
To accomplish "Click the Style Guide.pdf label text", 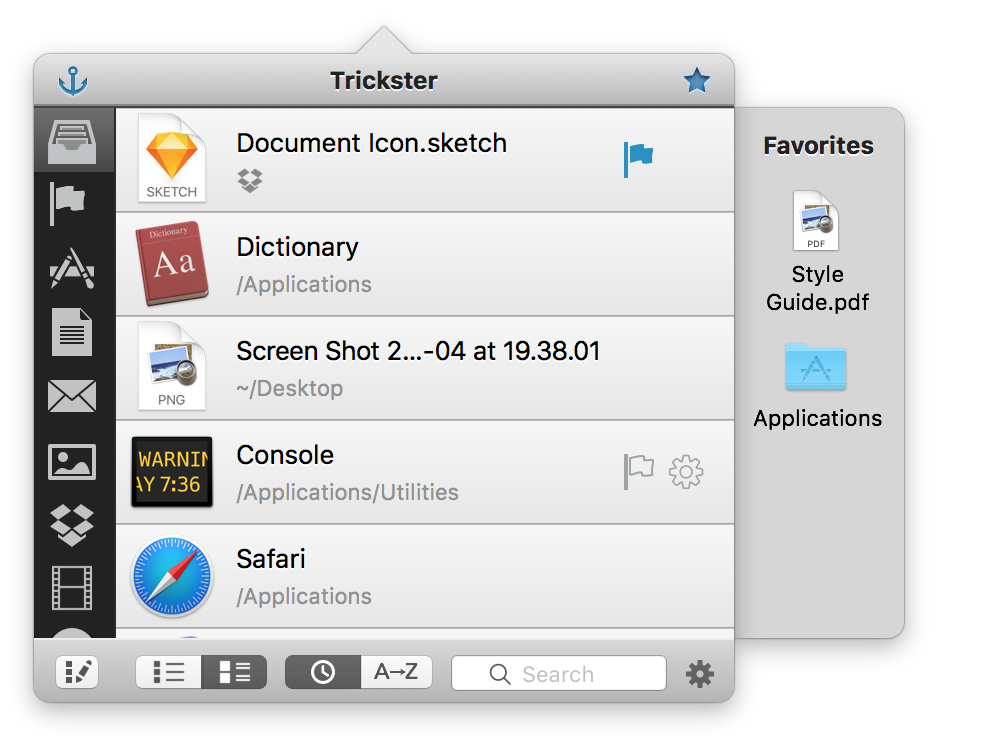I will point(817,288).
